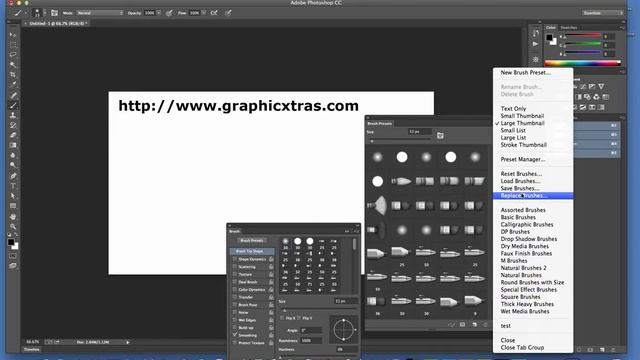Enable Transfer checkbox
The height and width of the screenshot is (360, 640).
pyautogui.click(x=235, y=297)
